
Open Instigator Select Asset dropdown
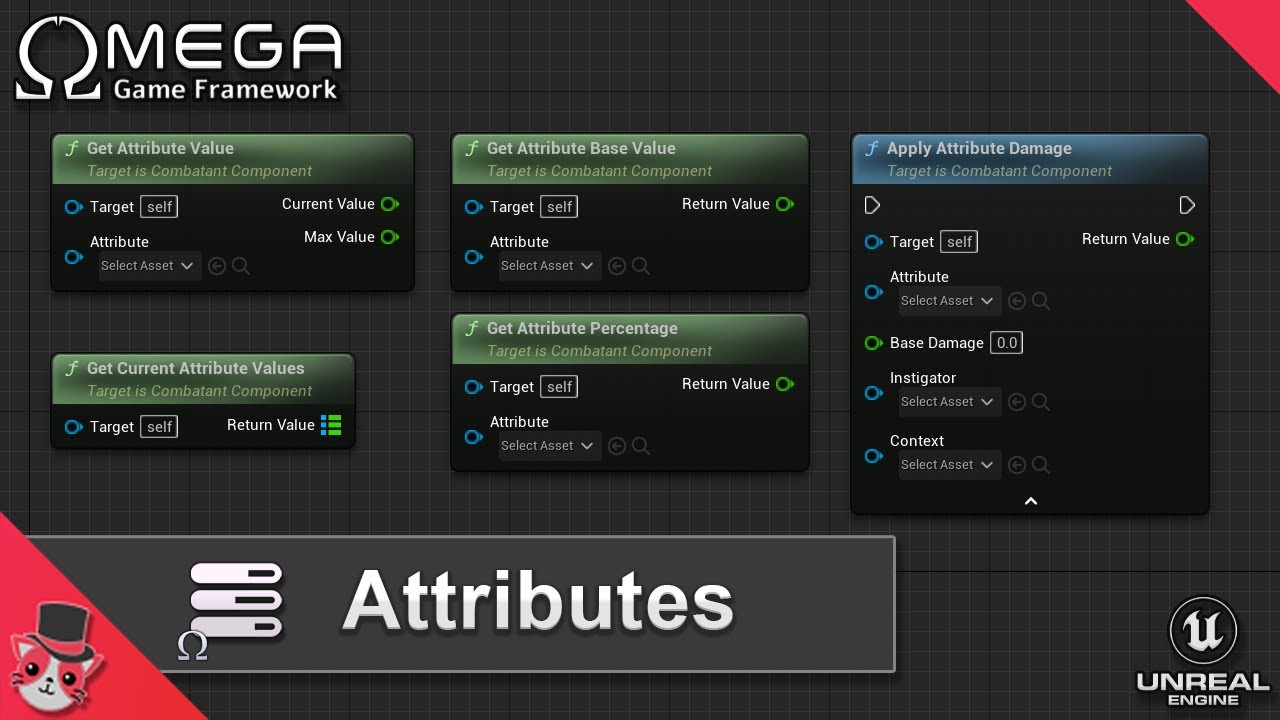point(950,402)
